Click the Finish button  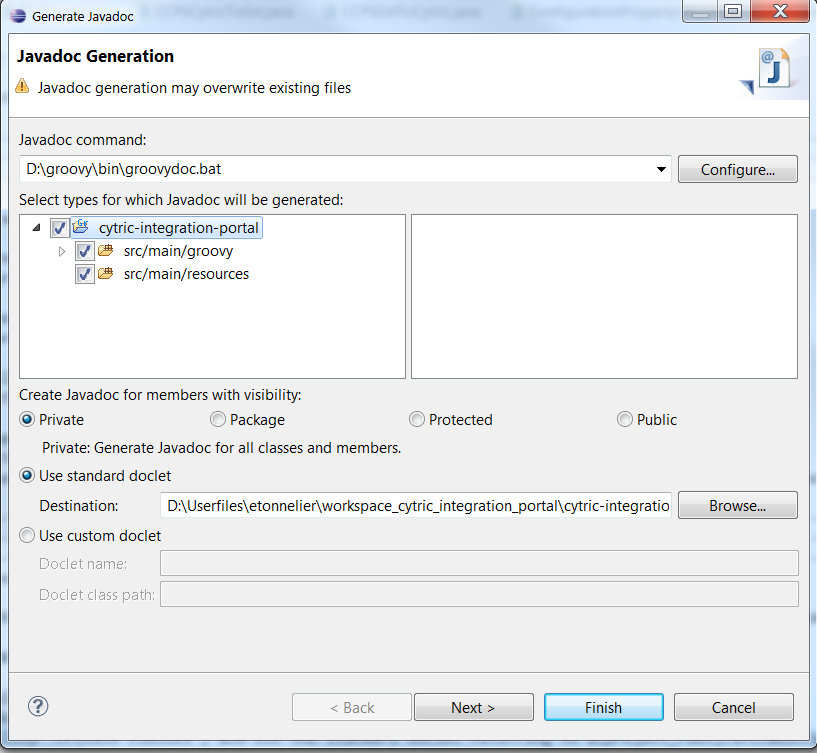[x=603, y=707]
